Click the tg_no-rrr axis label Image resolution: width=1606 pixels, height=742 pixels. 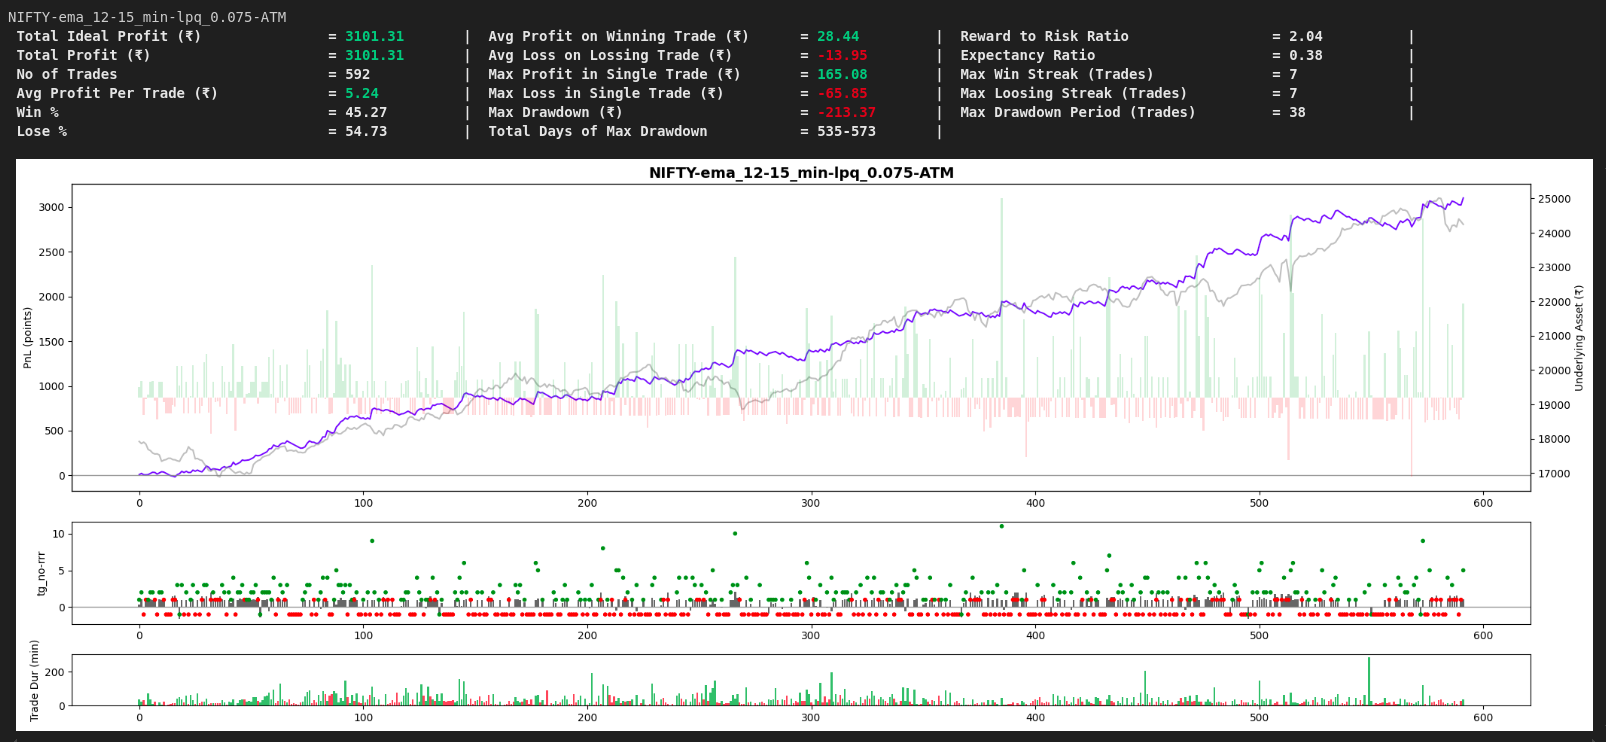41,574
